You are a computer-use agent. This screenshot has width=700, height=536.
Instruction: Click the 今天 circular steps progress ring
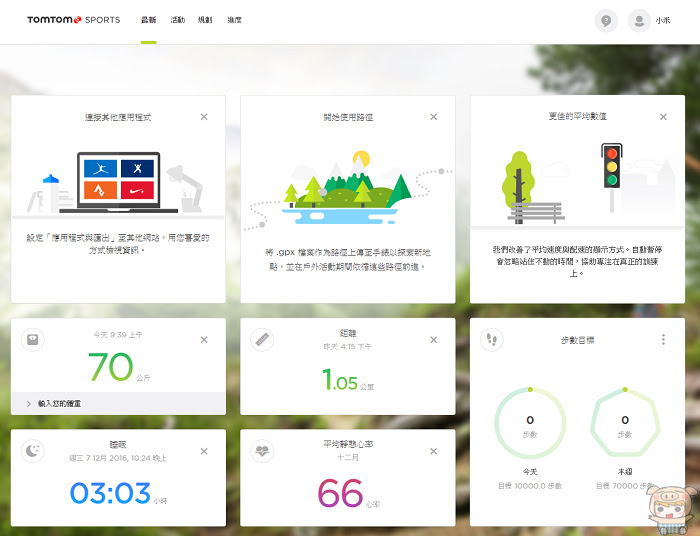point(530,422)
